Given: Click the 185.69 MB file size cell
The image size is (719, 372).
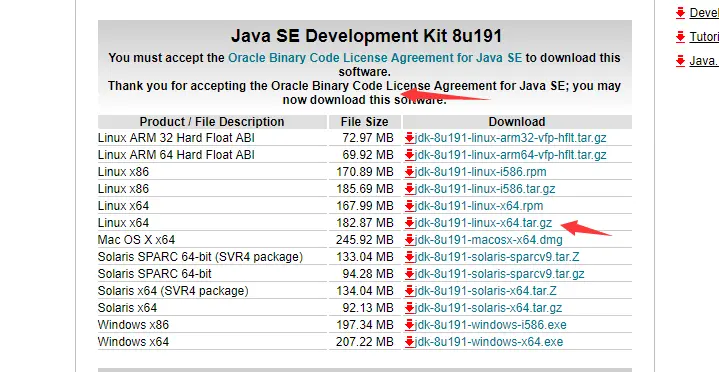Looking at the screenshot, I should tap(365, 189).
